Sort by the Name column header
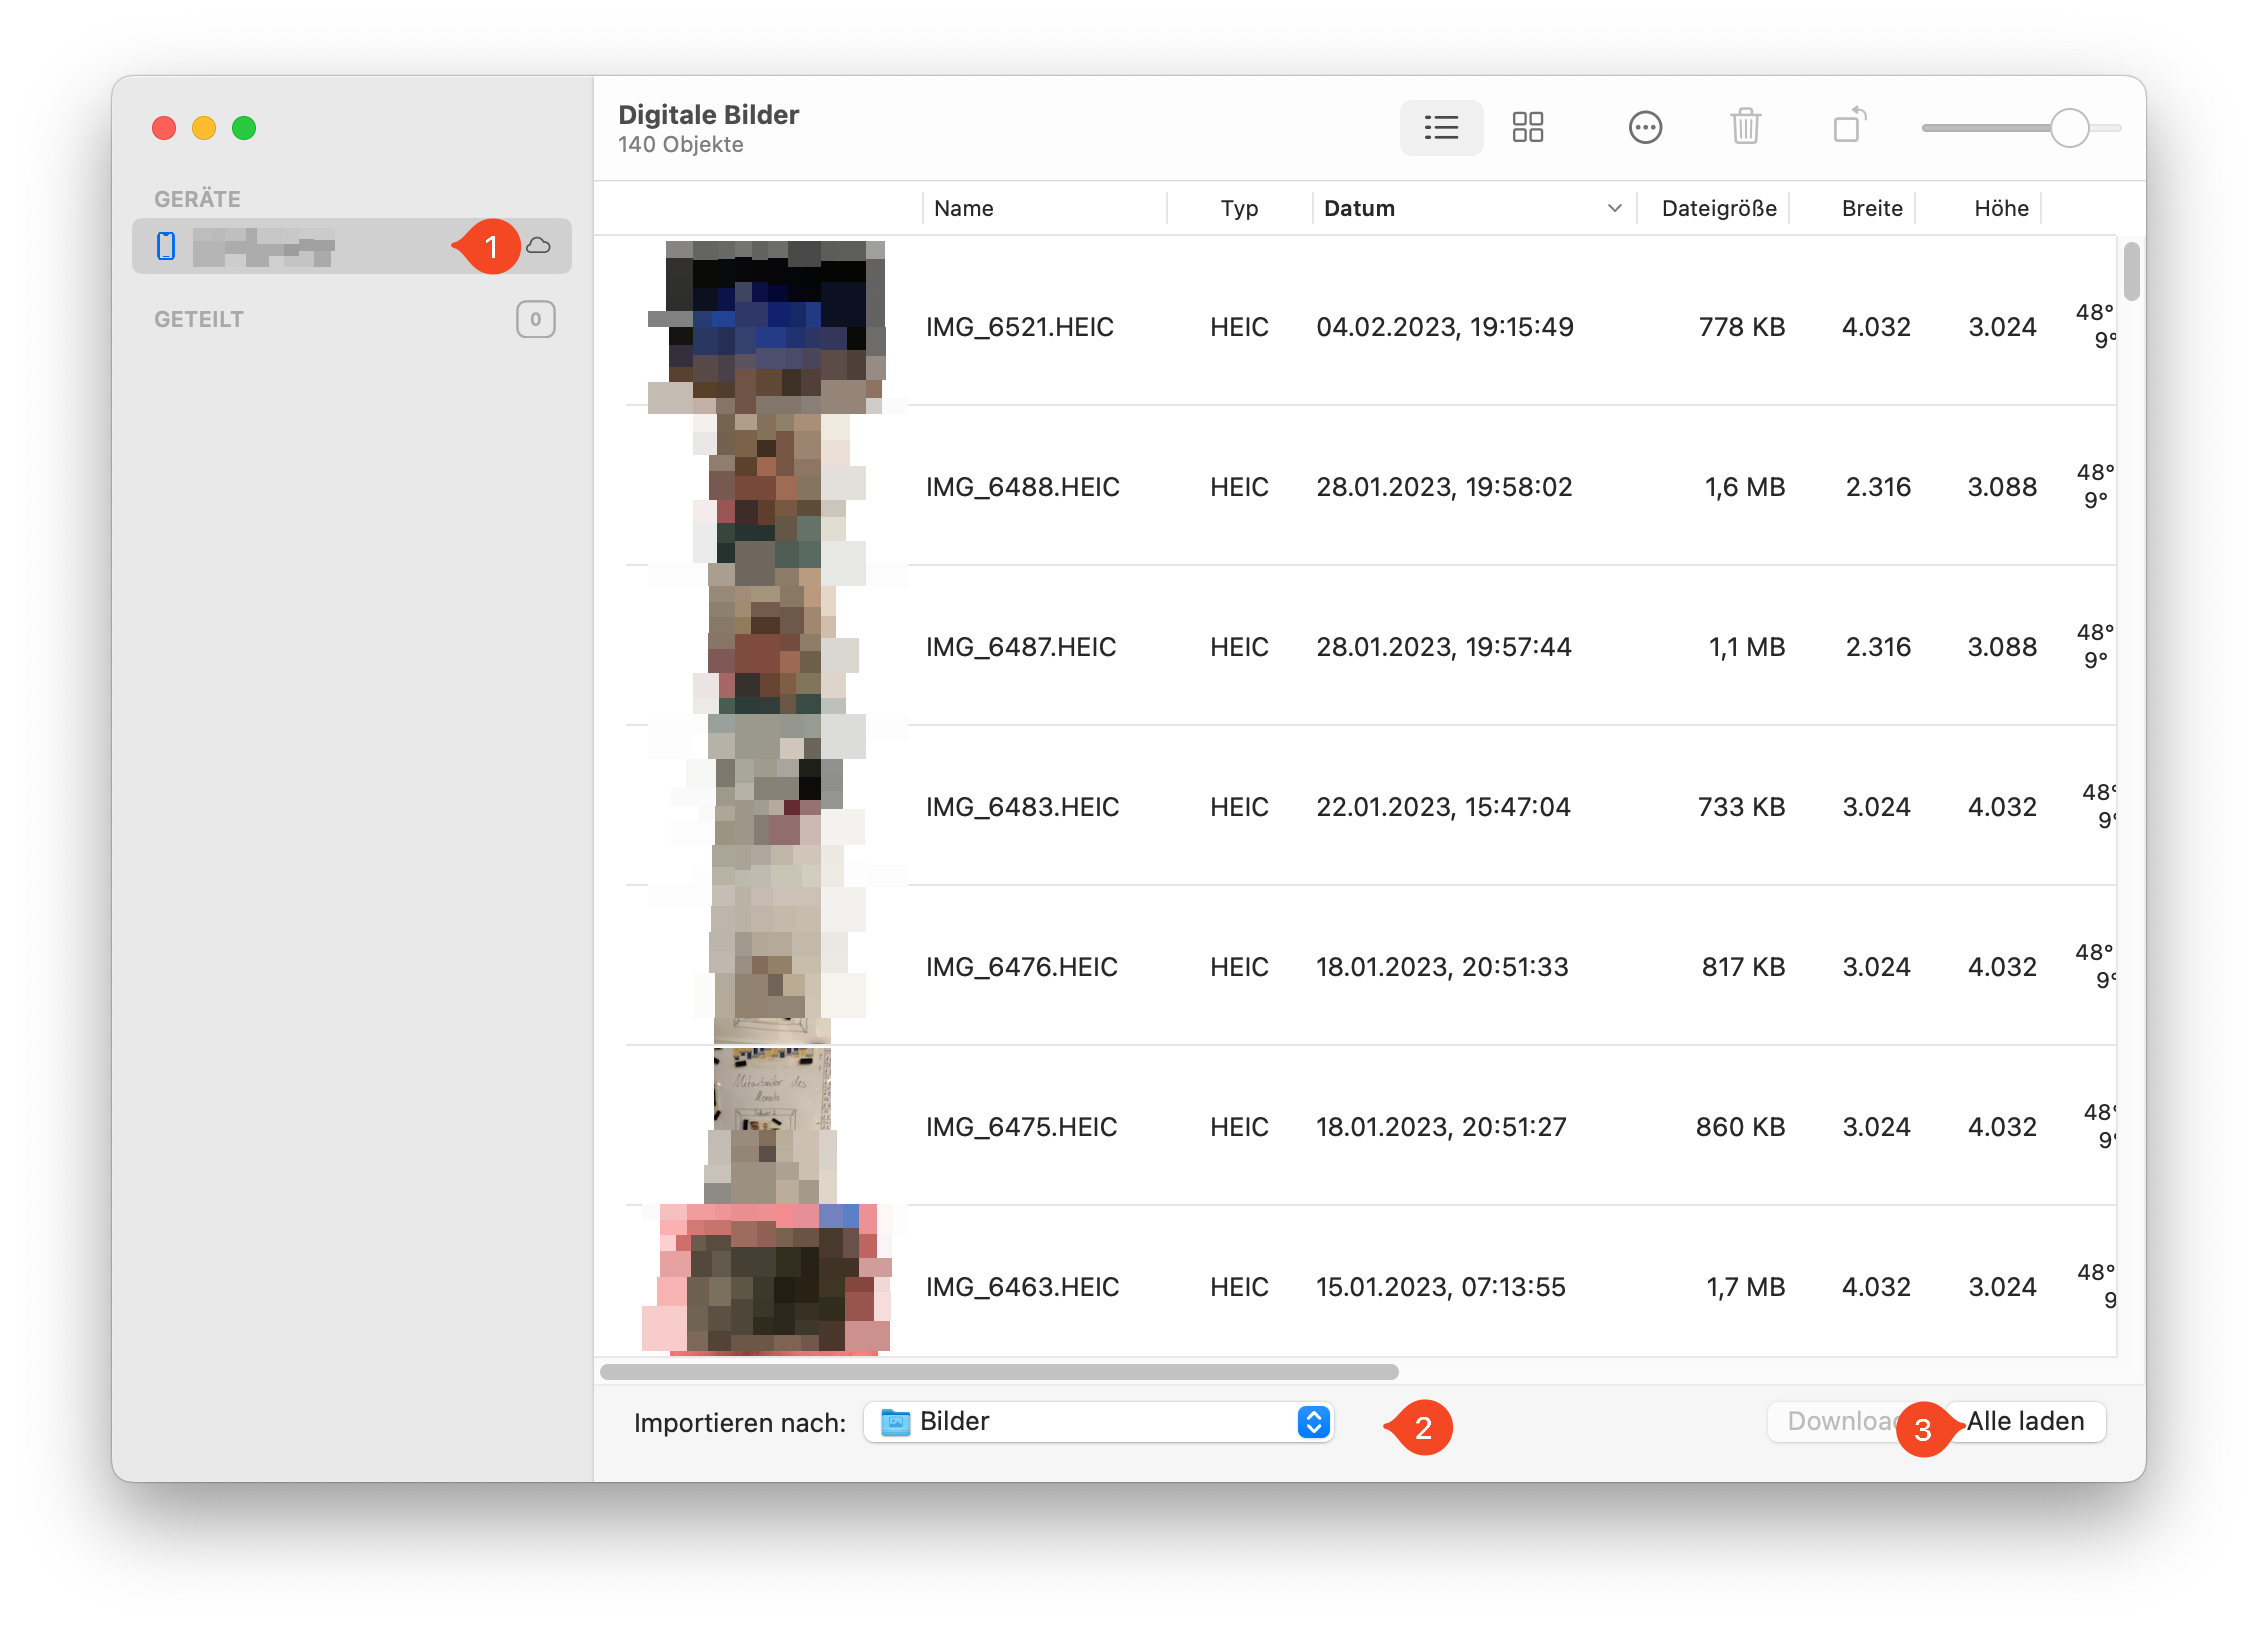The width and height of the screenshot is (2258, 1630). coord(963,208)
